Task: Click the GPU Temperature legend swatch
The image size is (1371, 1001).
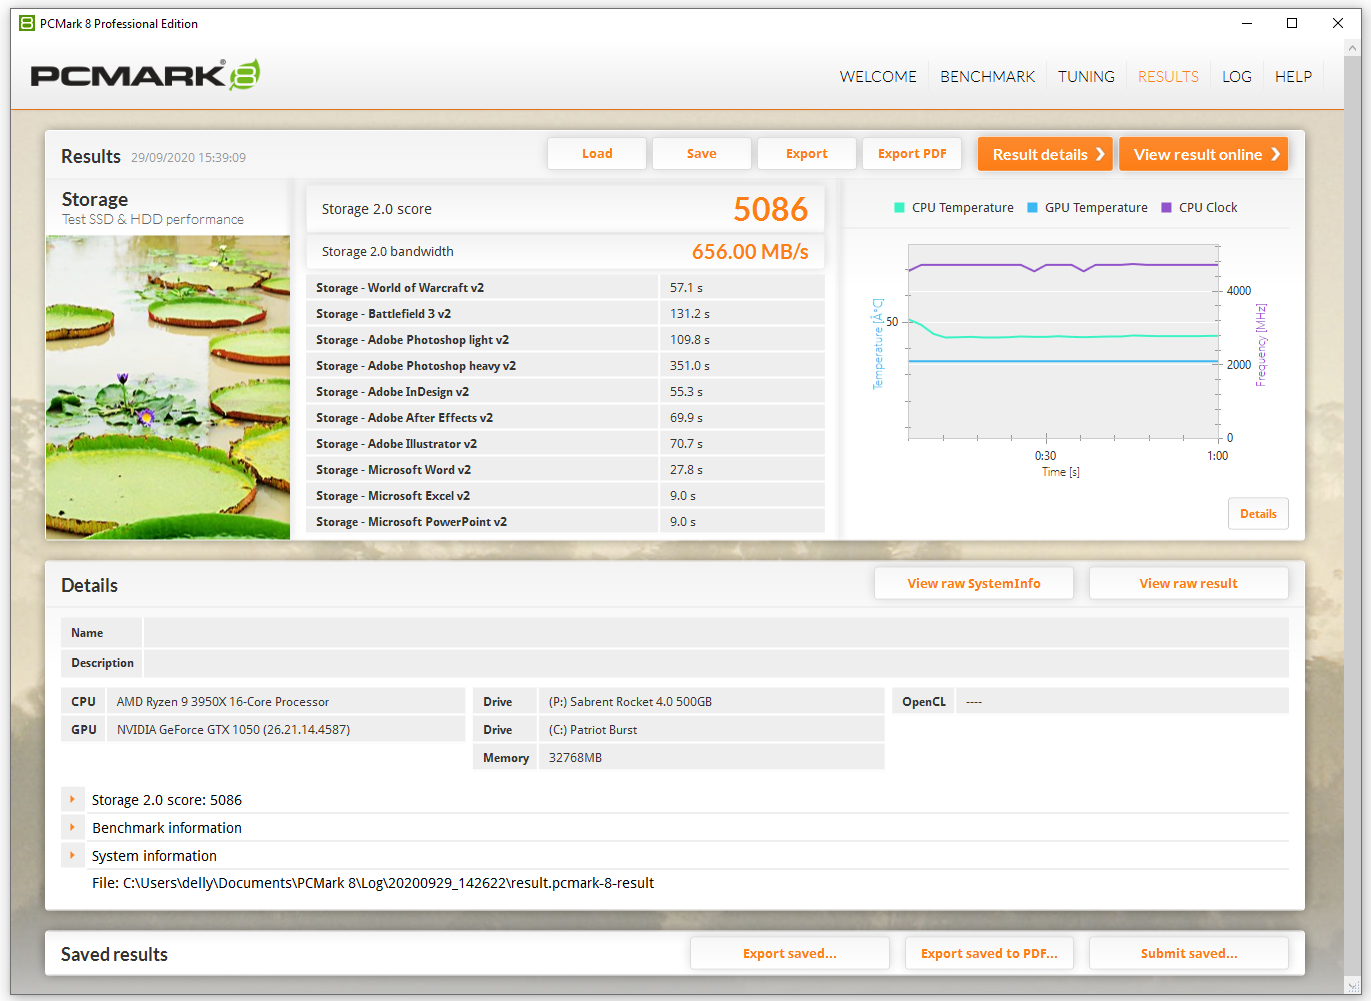Action: [1033, 208]
